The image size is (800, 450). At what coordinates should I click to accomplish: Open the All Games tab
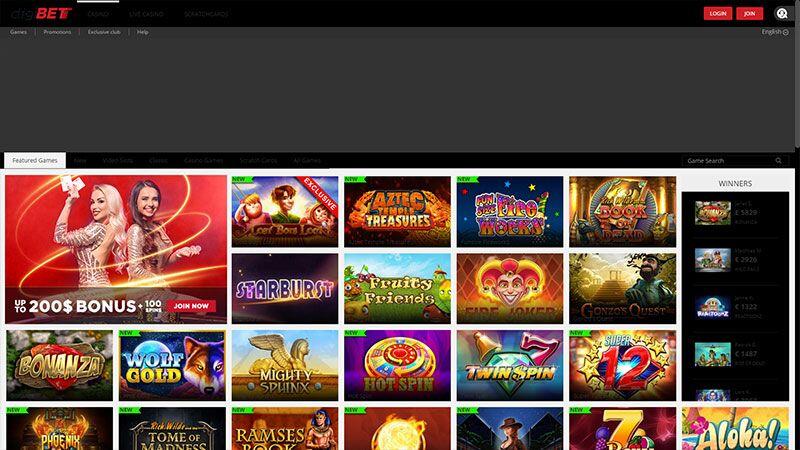307,160
